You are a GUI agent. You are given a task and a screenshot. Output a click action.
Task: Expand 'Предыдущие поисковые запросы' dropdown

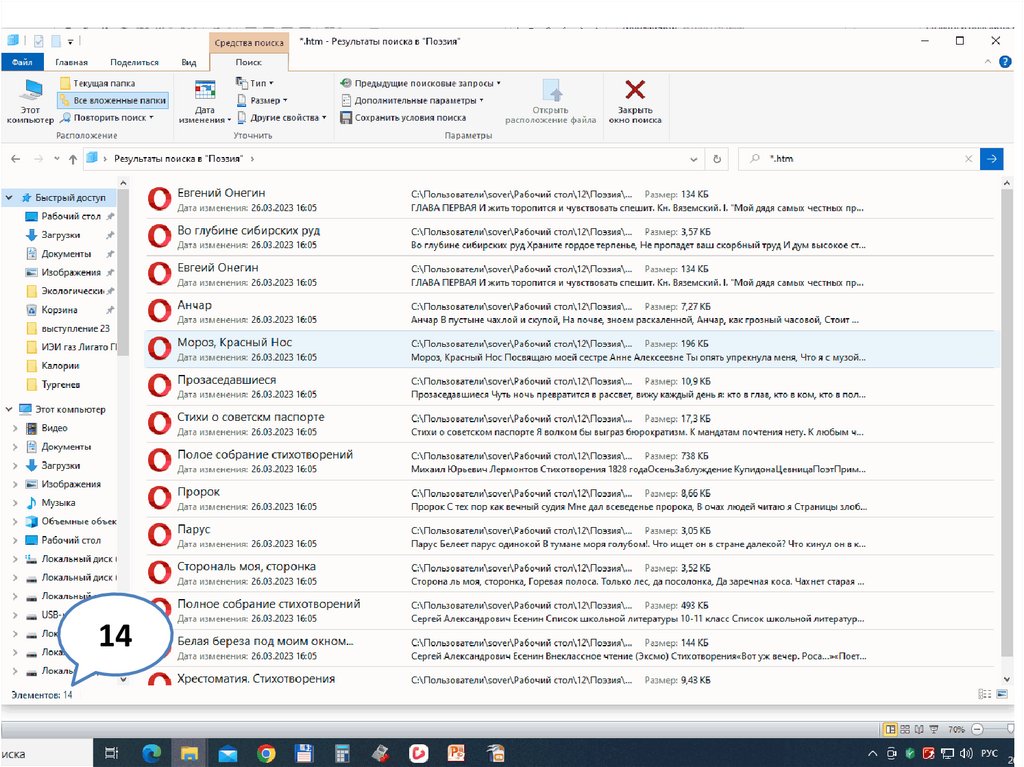420,84
